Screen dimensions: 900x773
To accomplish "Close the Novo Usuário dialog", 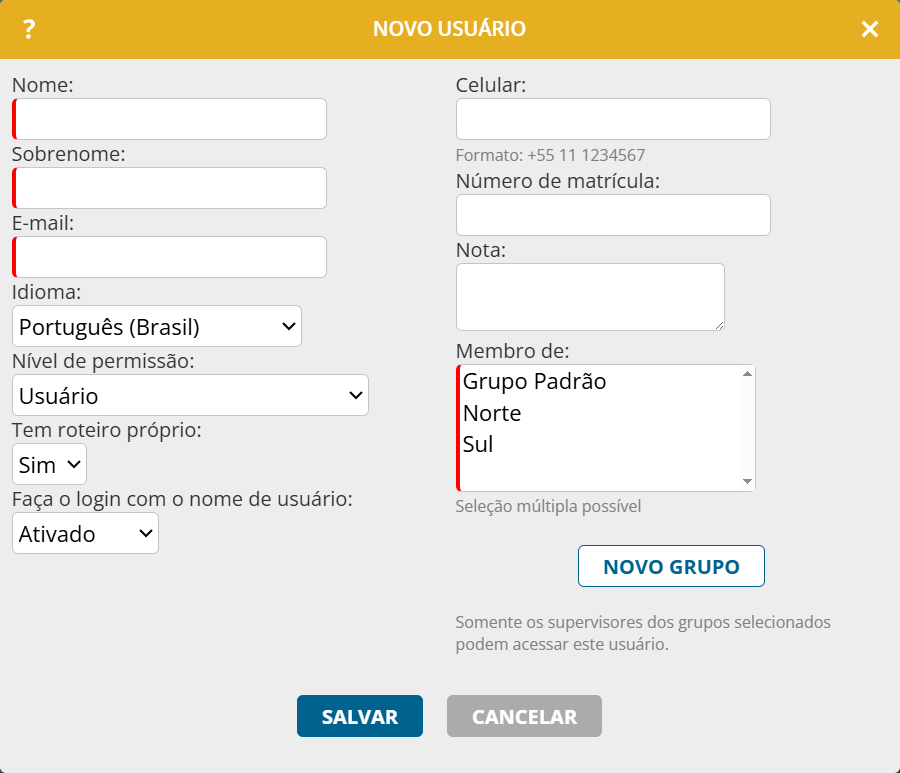I will pyautogui.click(x=870, y=29).
